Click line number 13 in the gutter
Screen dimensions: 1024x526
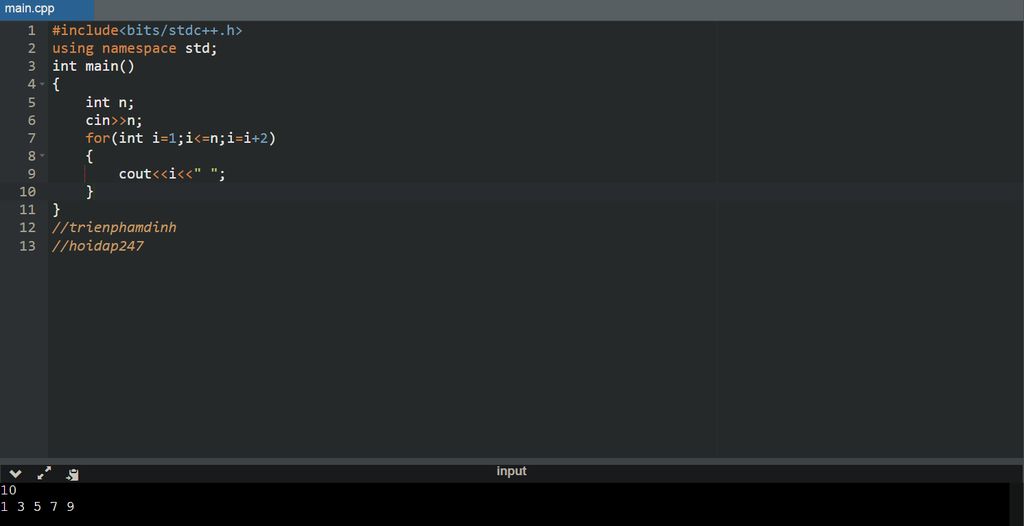tap(28, 246)
